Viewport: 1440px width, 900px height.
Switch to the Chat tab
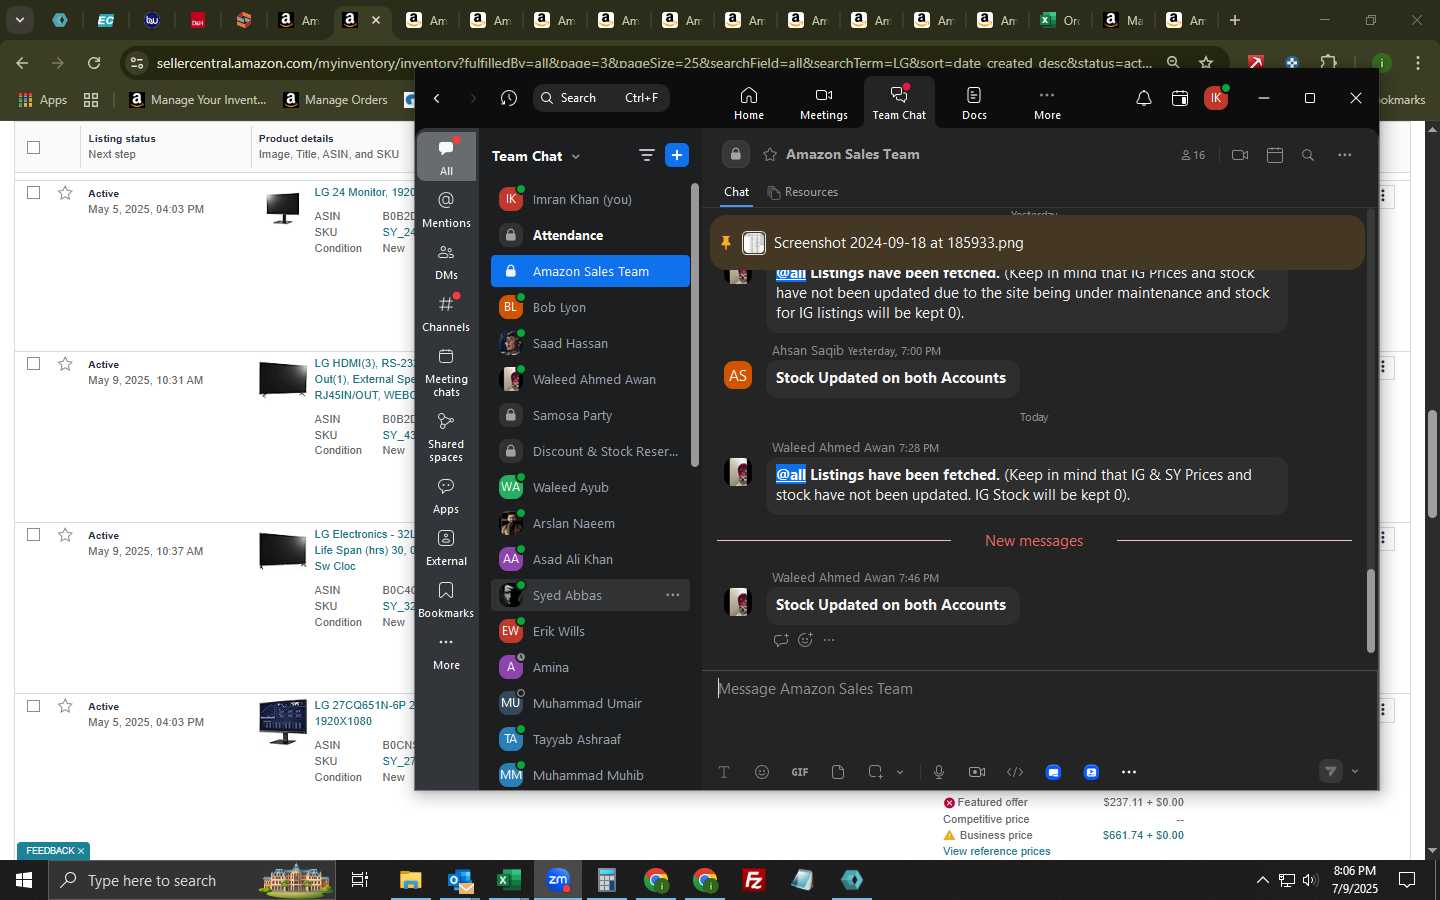pyautogui.click(x=736, y=192)
